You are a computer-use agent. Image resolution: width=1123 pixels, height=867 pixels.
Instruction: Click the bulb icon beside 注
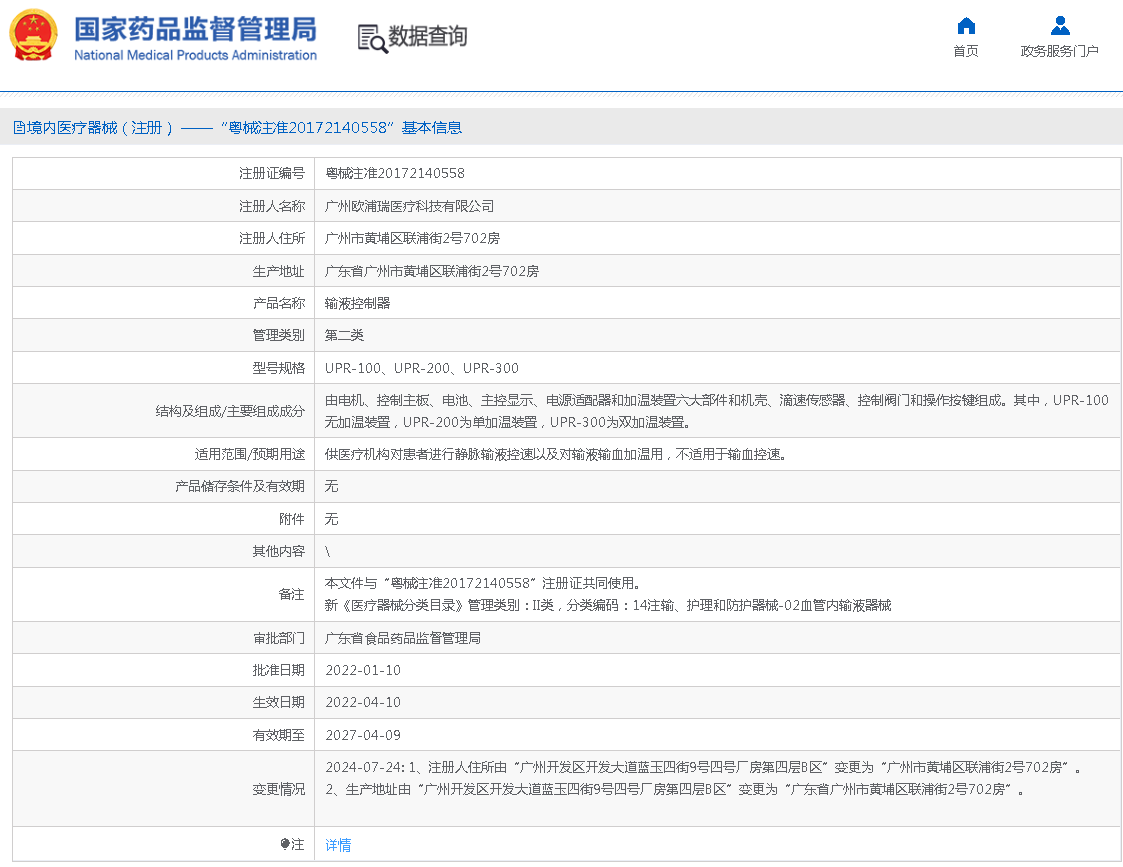click(284, 845)
